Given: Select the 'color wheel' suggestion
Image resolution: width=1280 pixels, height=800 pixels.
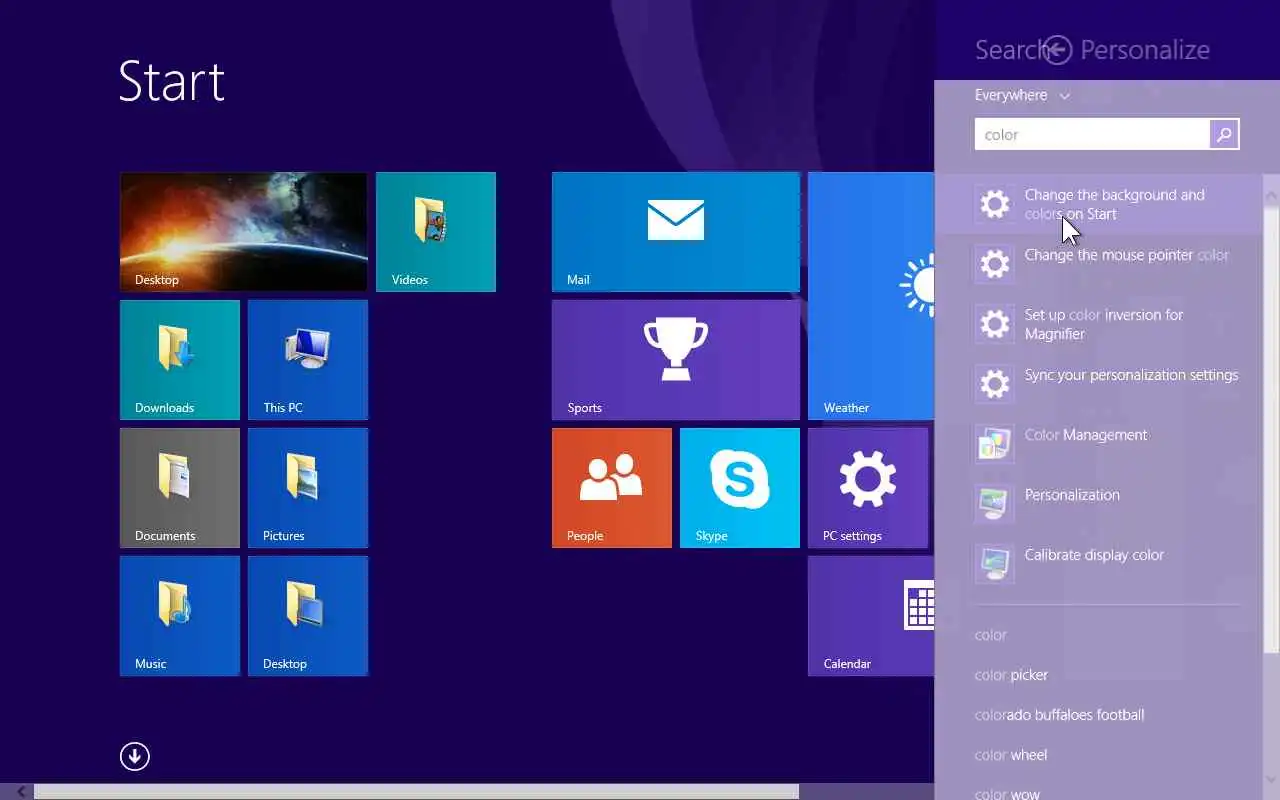Looking at the screenshot, I should (x=1011, y=755).
